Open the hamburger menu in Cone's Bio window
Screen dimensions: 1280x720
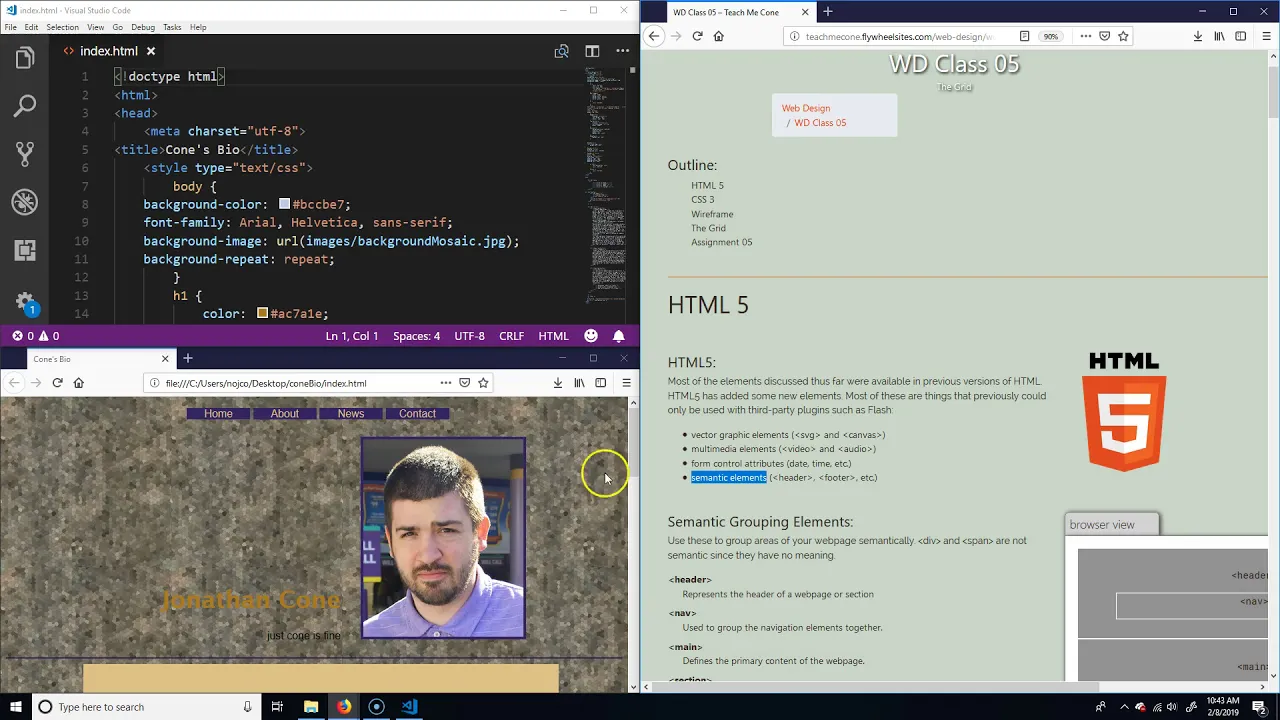(626, 383)
